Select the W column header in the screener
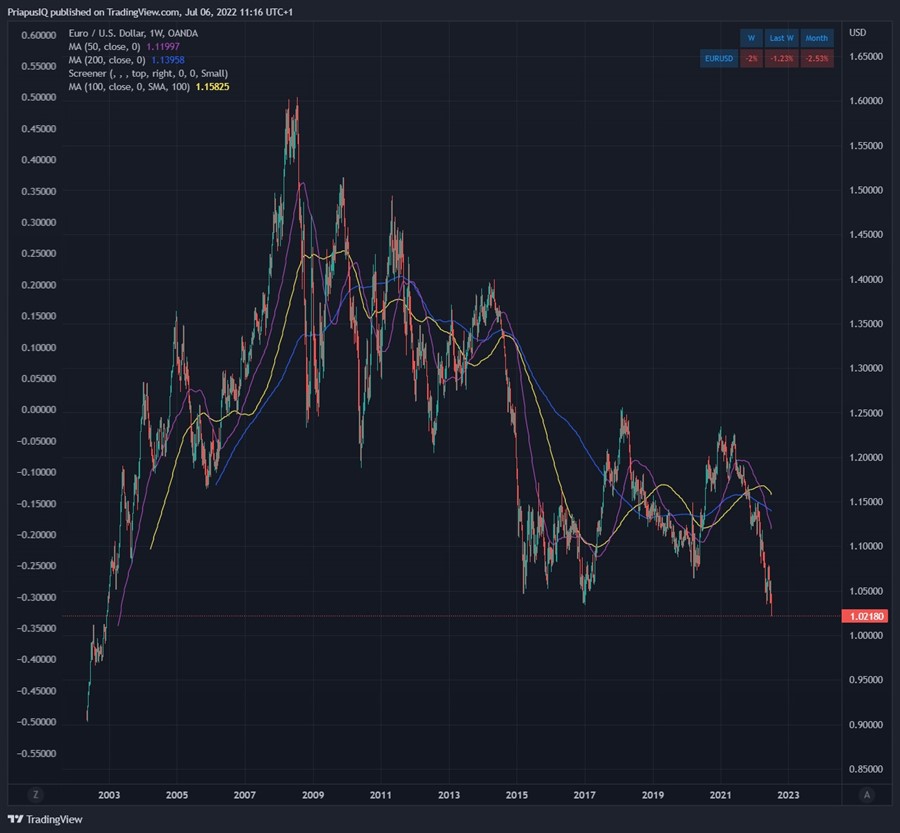The height and width of the screenshot is (833, 900). tap(751, 37)
